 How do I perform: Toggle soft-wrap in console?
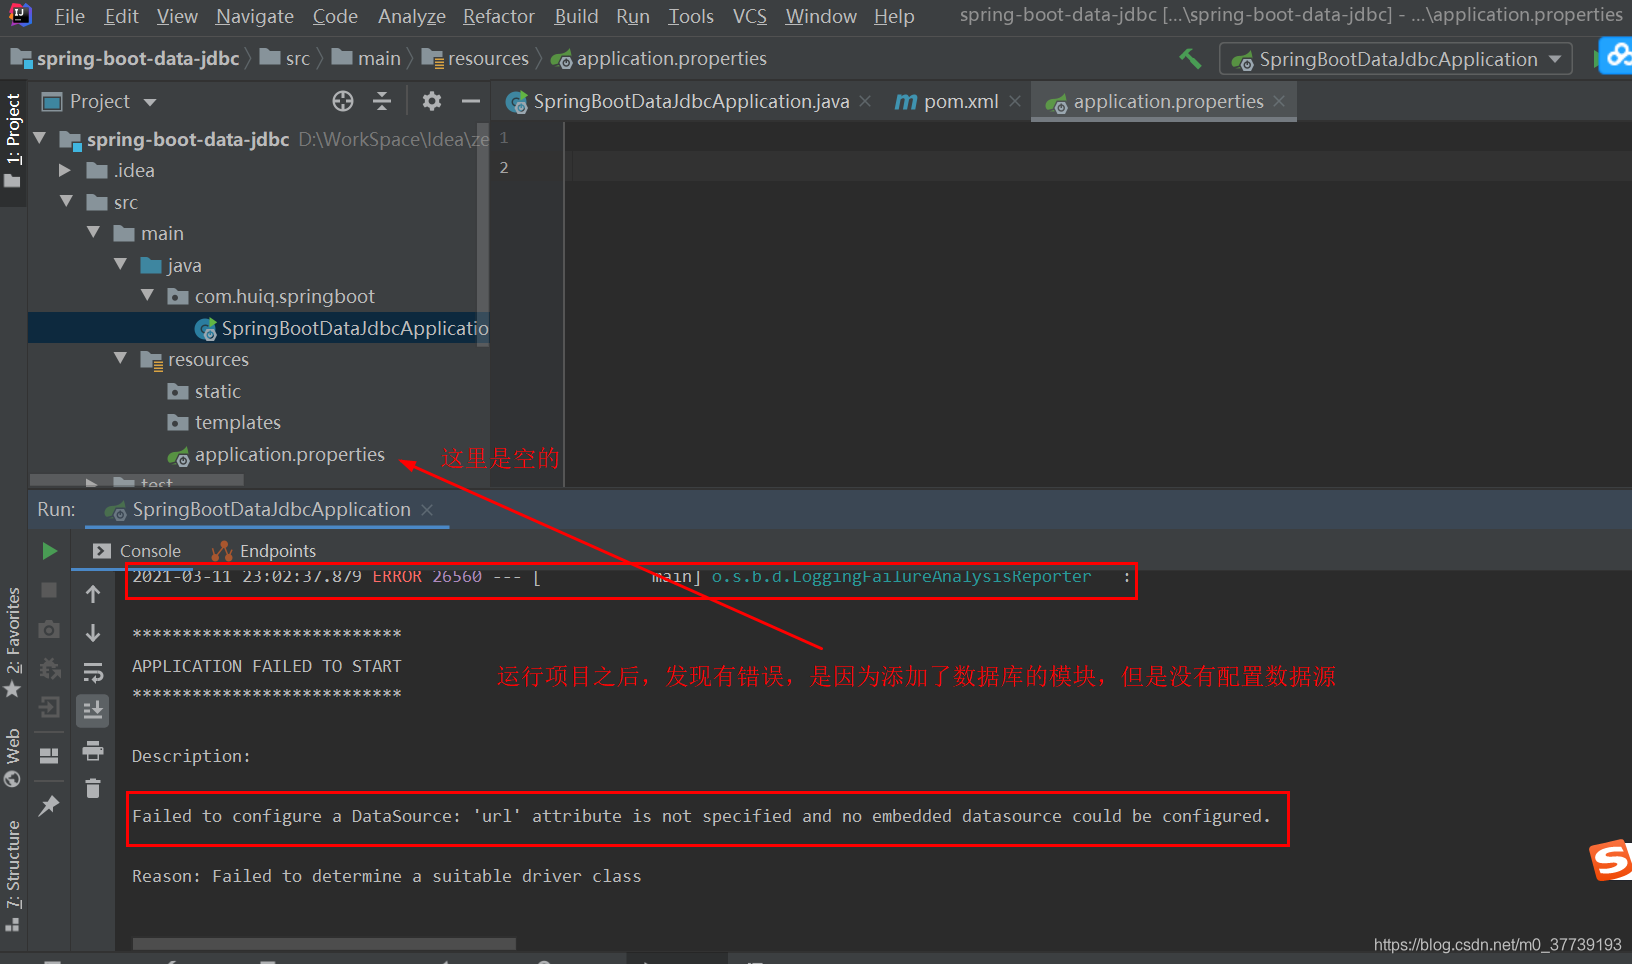tap(93, 672)
